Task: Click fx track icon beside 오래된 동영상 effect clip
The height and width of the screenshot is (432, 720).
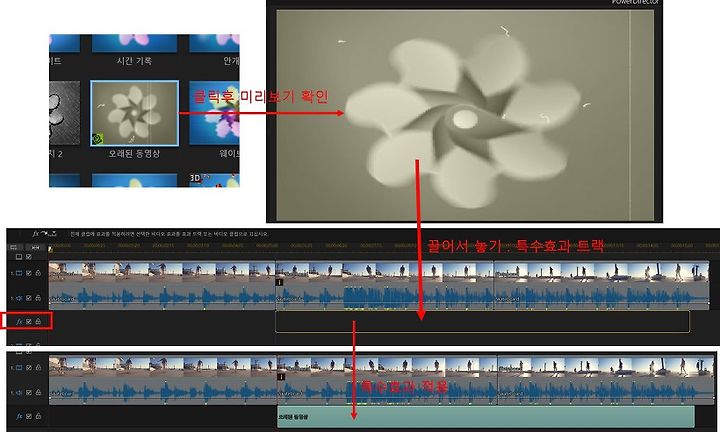Action: [x=19, y=416]
